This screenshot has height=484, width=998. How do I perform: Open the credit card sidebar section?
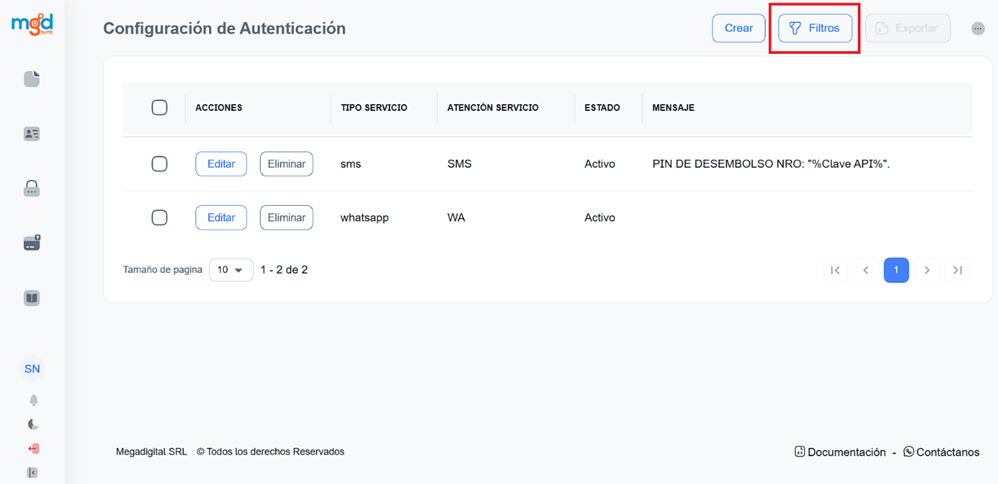32,242
